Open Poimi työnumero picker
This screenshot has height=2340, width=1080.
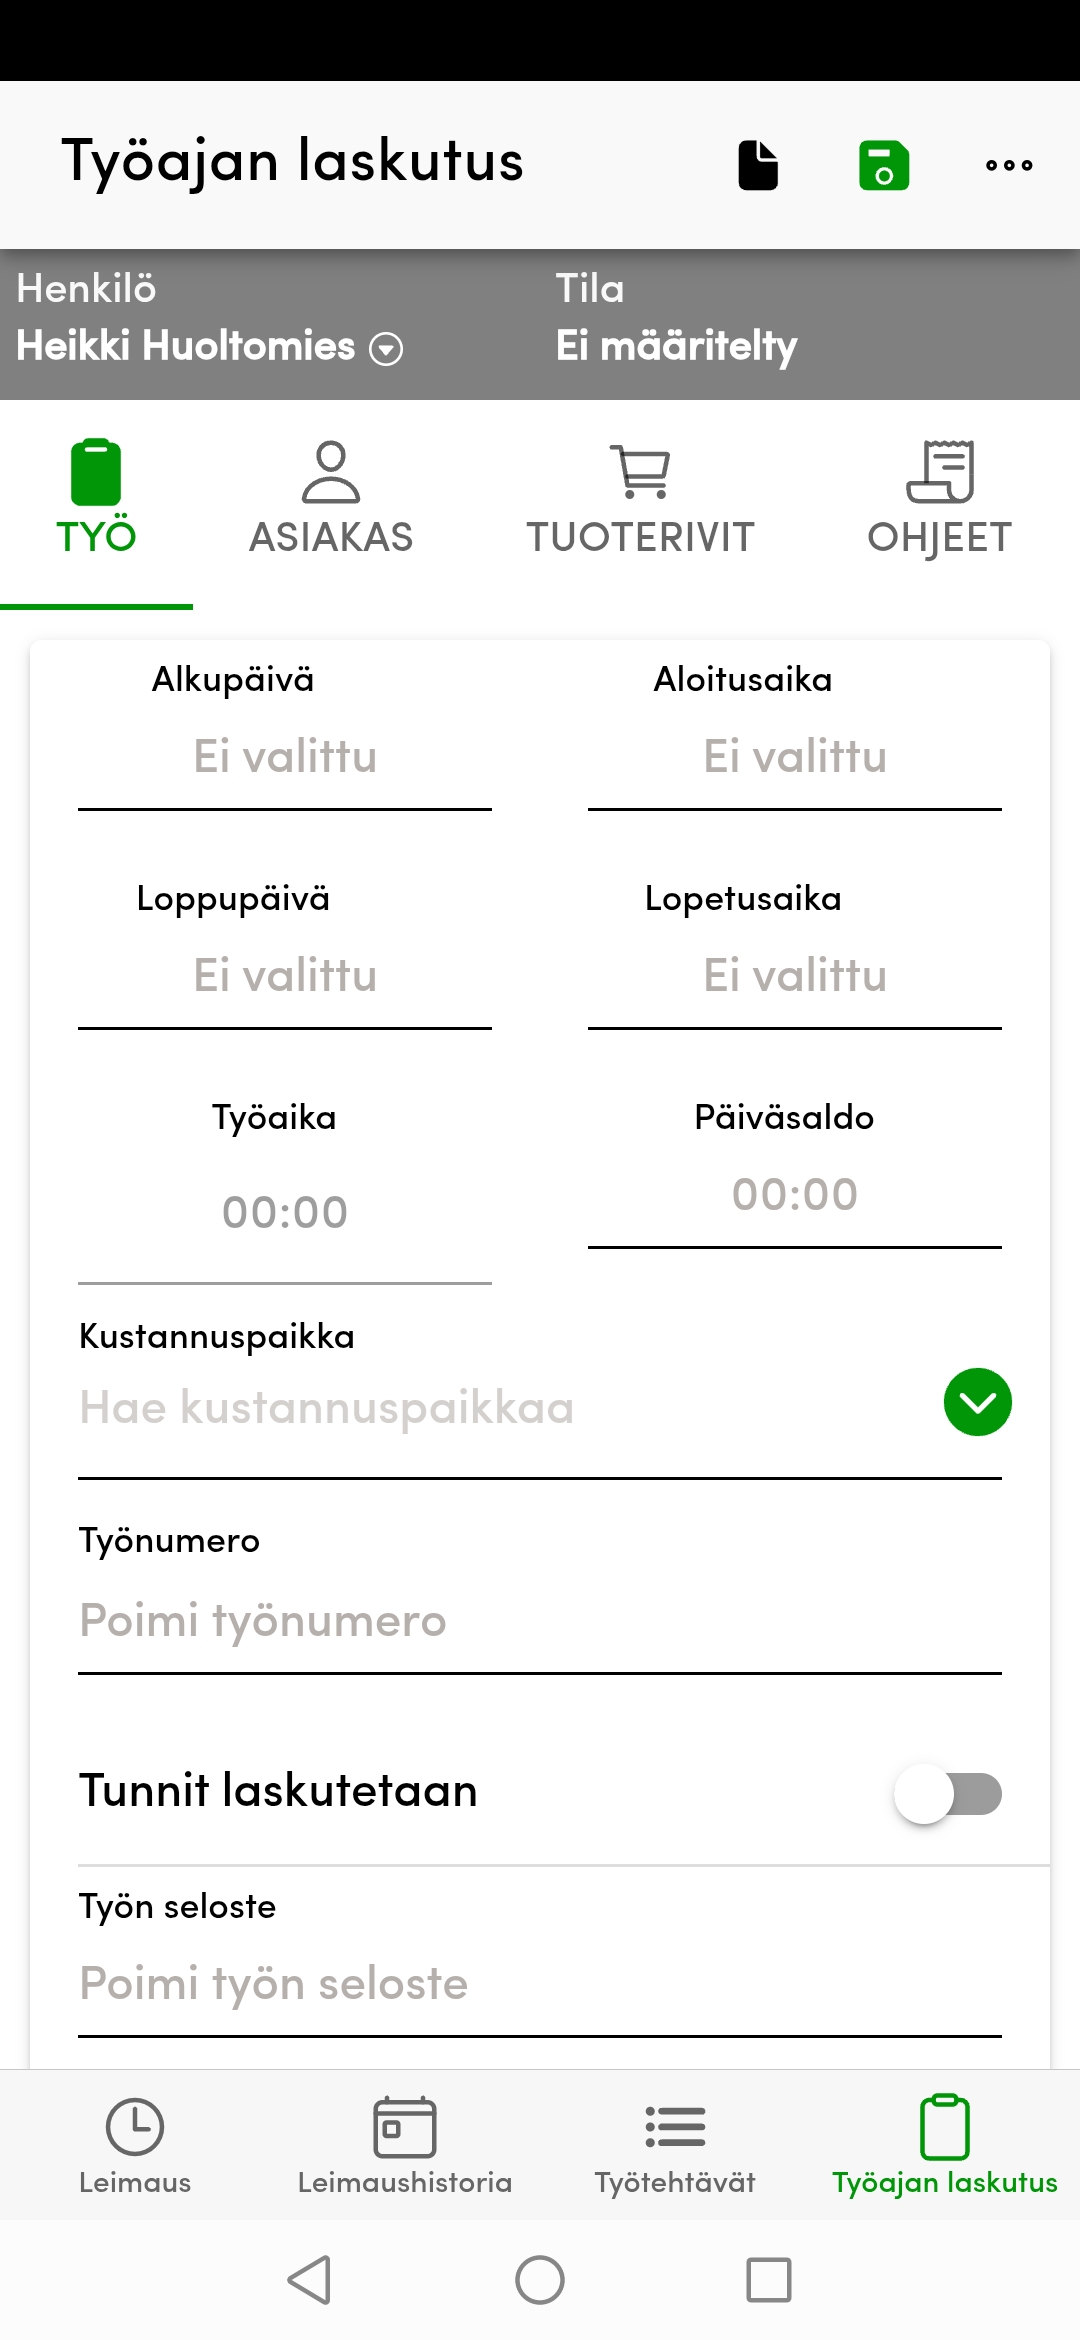[540, 1620]
